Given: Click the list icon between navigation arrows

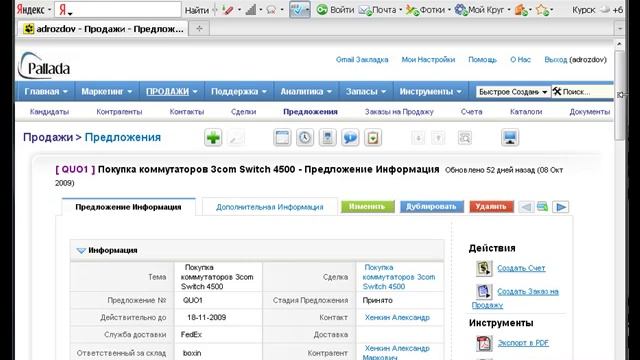Looking at the screenshot, I should (542, 207).
